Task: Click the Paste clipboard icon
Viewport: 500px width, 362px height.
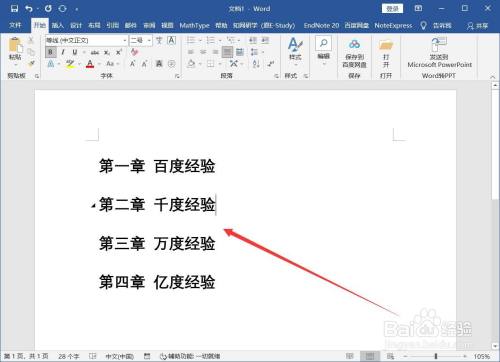Action: [x=15, y=45]
